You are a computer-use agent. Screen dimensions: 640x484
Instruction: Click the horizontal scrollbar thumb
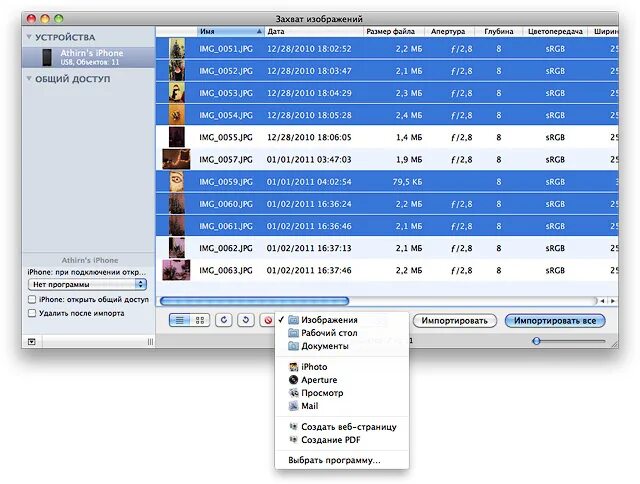254,301
